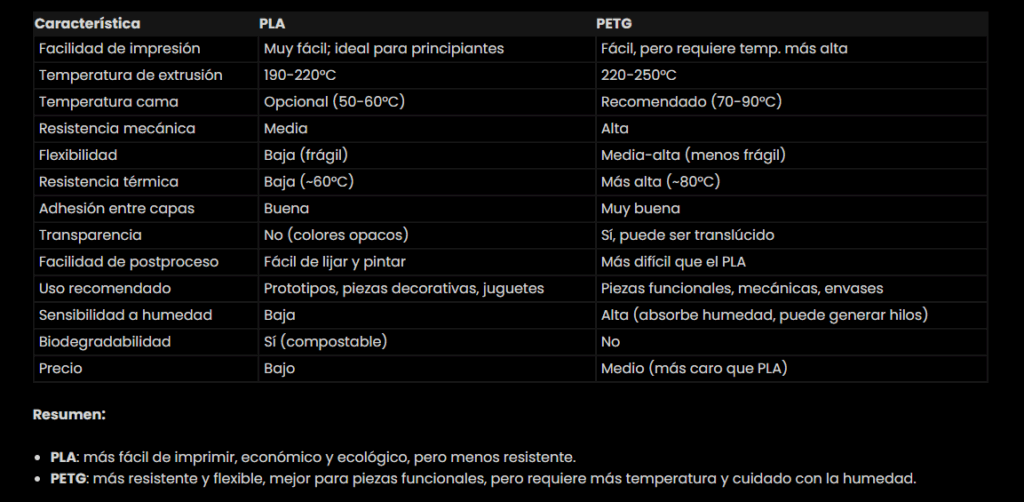Viewport: 1024px width, 502px height.
Task: Click the "Característica" column header
Action: pyautogui.click(x=89, y=23)
